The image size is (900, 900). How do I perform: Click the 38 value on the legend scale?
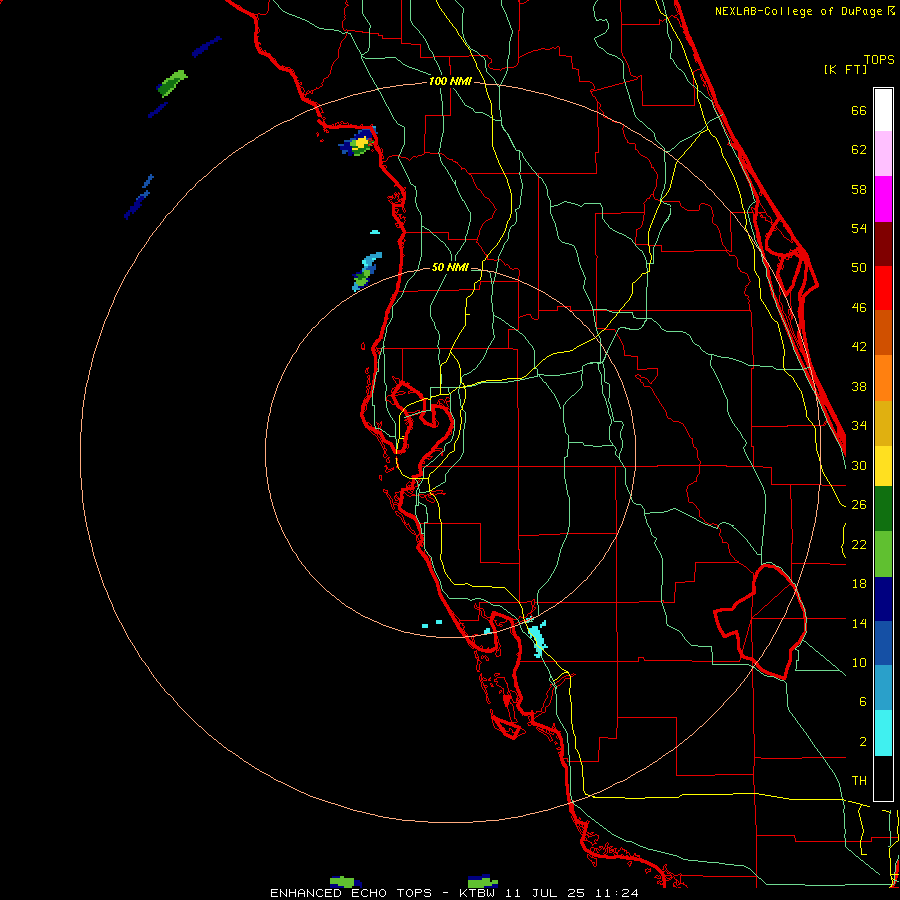(x=859, y=386)
